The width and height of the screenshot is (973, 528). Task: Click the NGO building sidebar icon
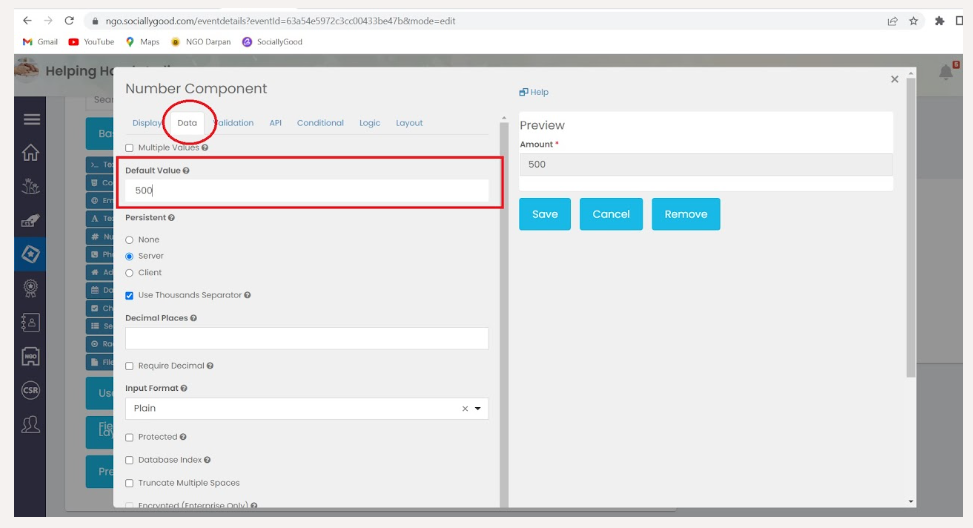(31, 356)
